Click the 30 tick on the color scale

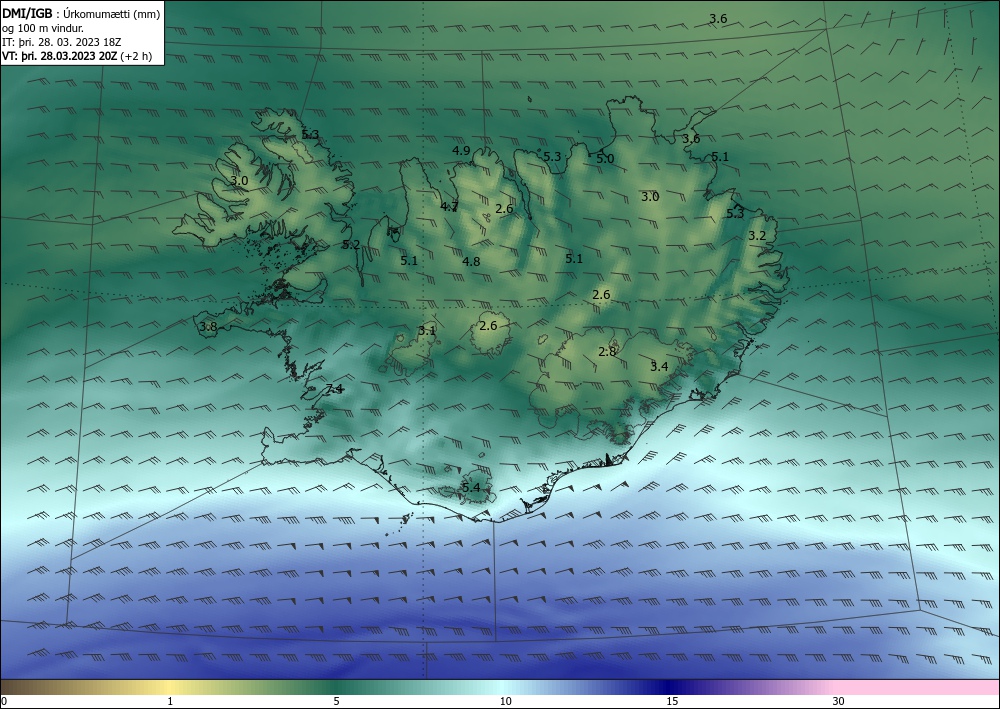click(839, 701)
